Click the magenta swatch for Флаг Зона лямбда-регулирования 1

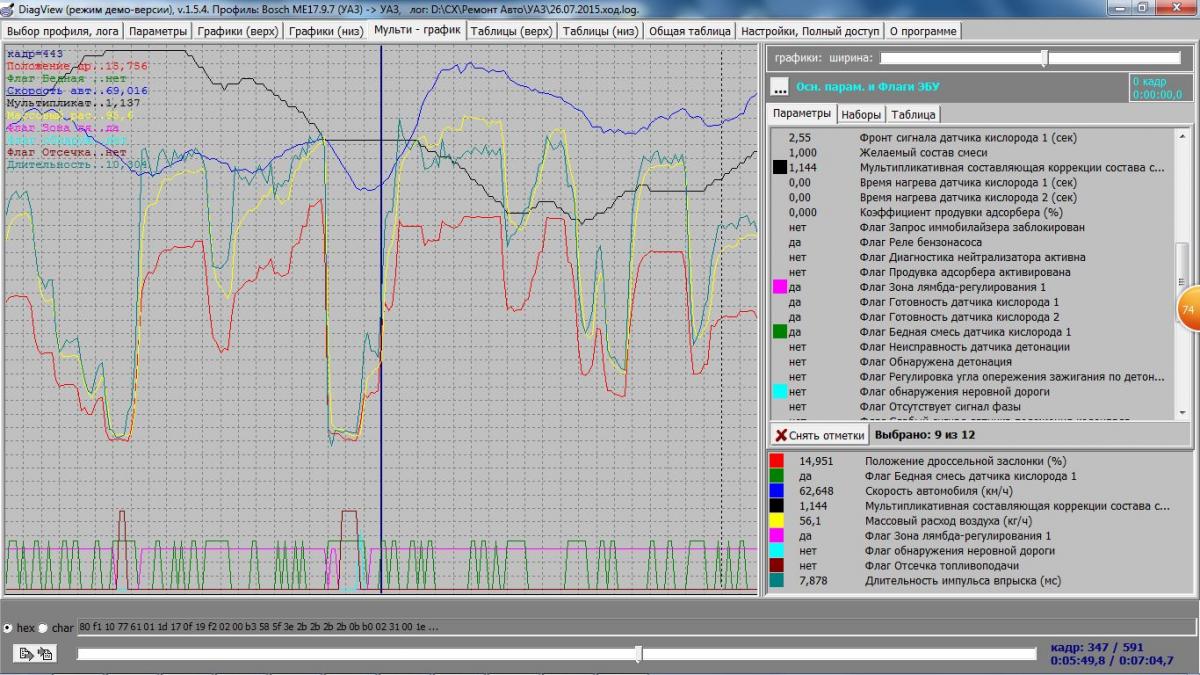click(777, 536)
